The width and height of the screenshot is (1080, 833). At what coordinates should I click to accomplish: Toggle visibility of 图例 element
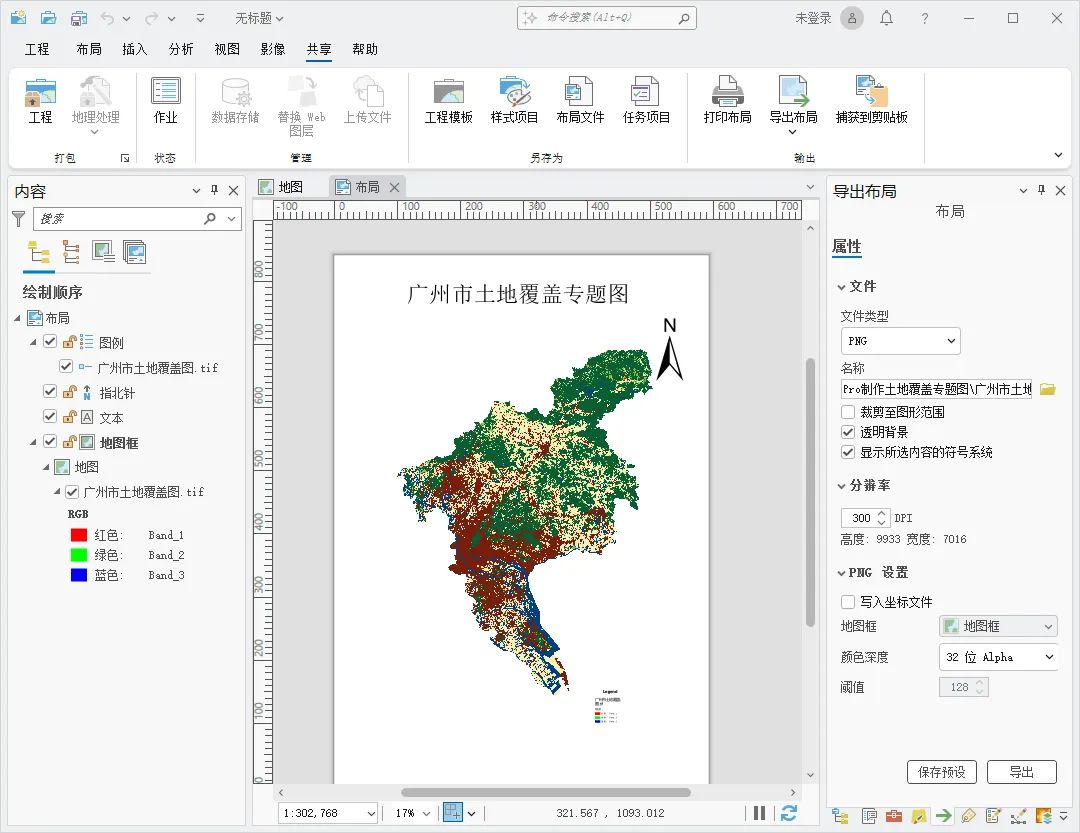click(x=50, y=341)
